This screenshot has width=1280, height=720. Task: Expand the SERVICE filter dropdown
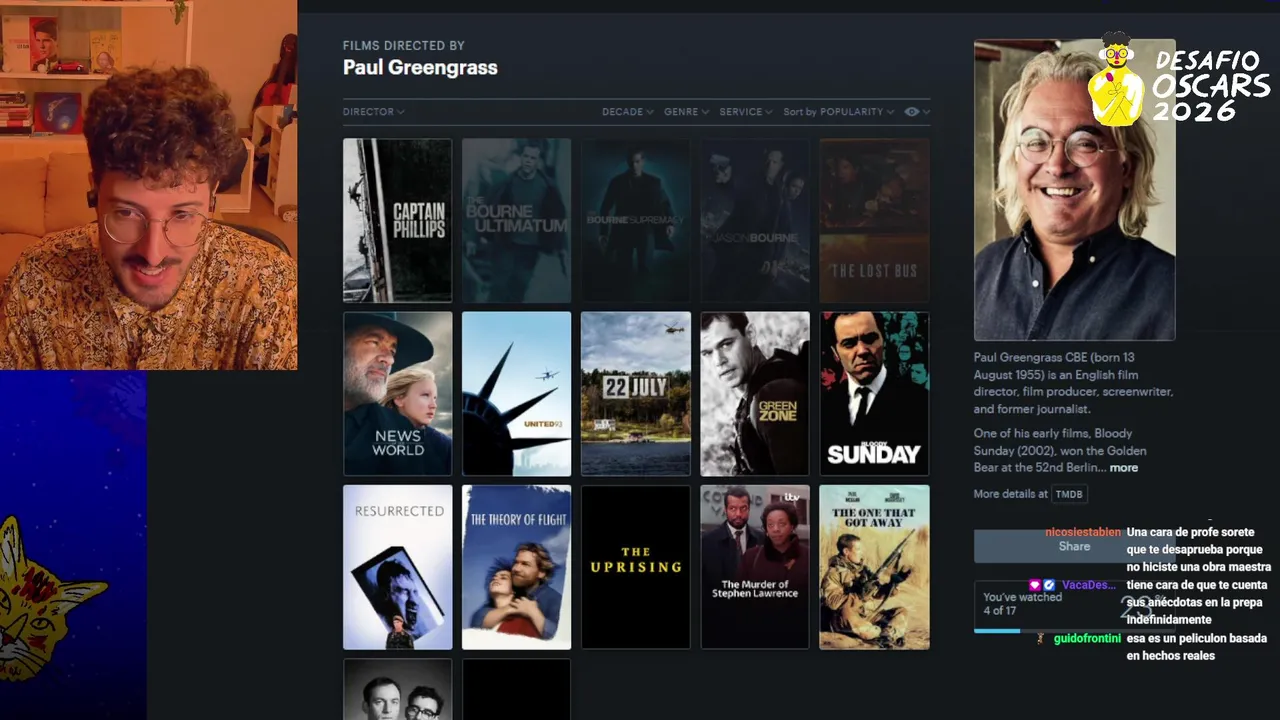746,112
